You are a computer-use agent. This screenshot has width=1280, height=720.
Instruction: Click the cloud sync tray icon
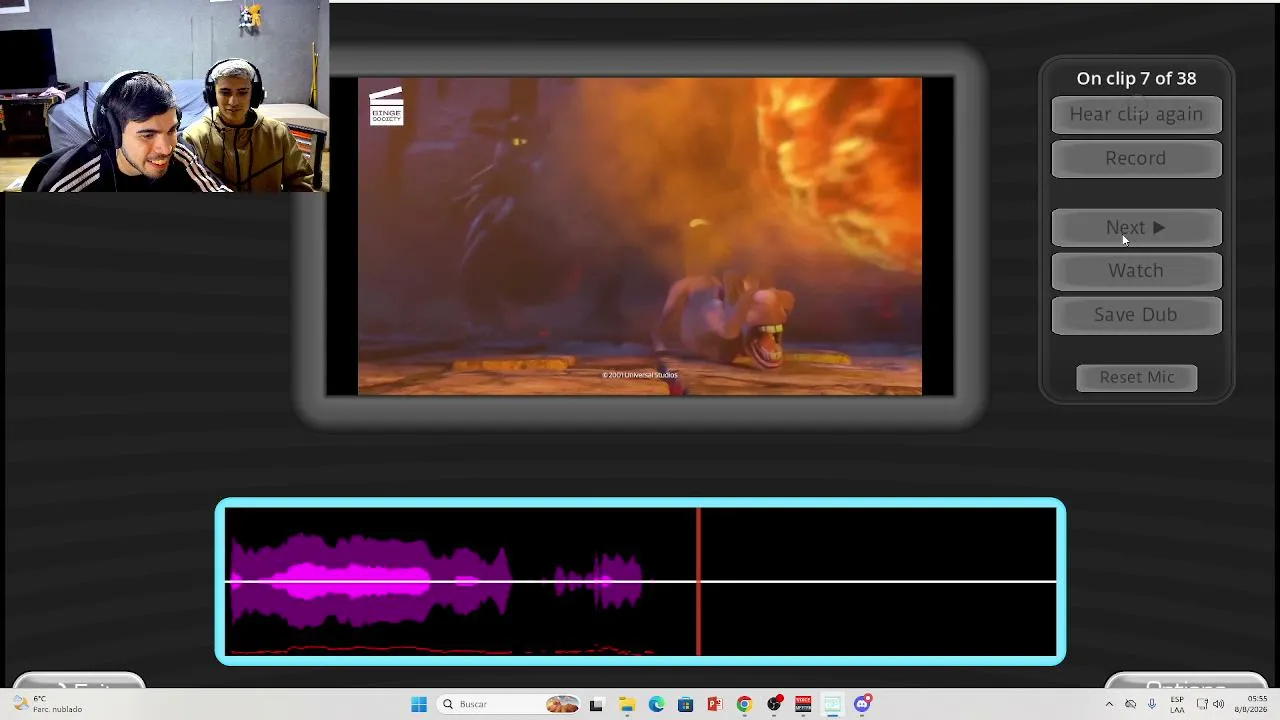point(1131,704)
